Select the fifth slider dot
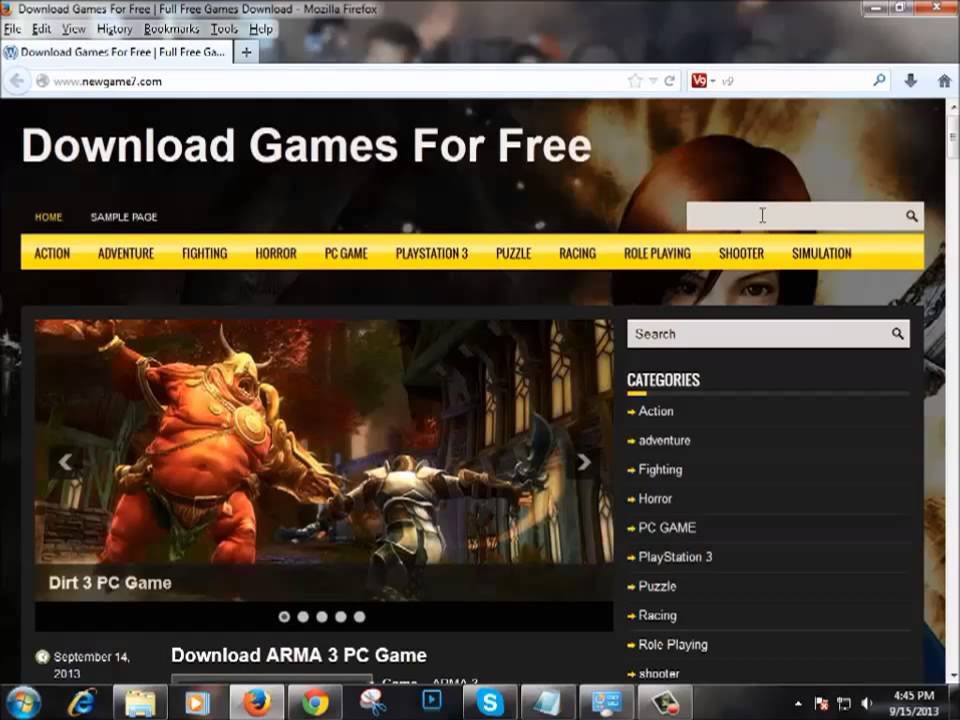The height and width of the screenshot is (720, 960). 360,617
